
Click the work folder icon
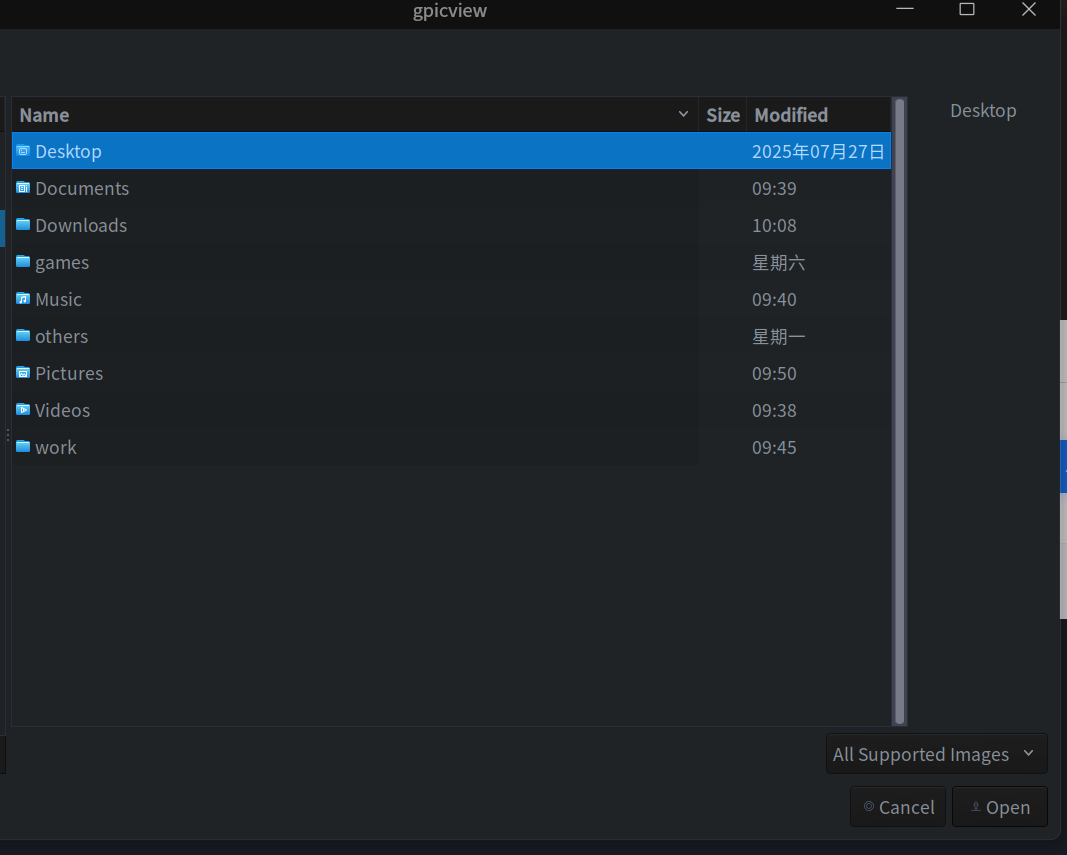[23, 446]
